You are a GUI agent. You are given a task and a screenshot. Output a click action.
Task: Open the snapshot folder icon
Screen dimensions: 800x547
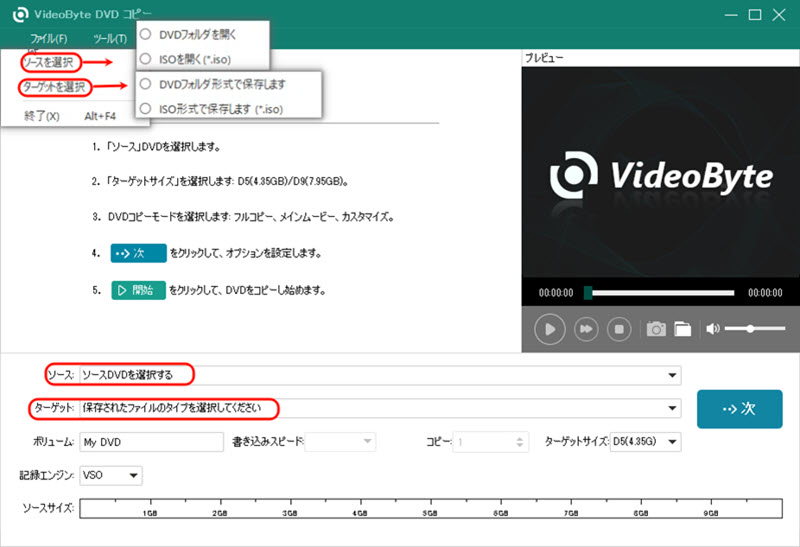(x=683, y=329)
